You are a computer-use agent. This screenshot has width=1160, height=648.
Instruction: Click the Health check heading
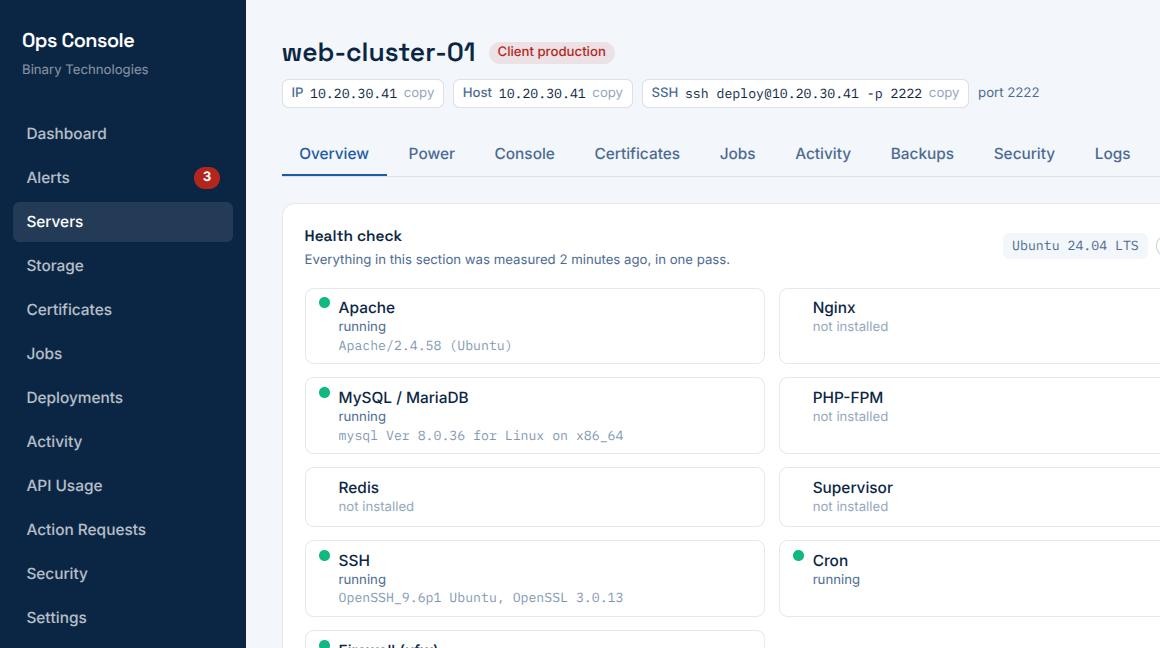coord(353,236)
